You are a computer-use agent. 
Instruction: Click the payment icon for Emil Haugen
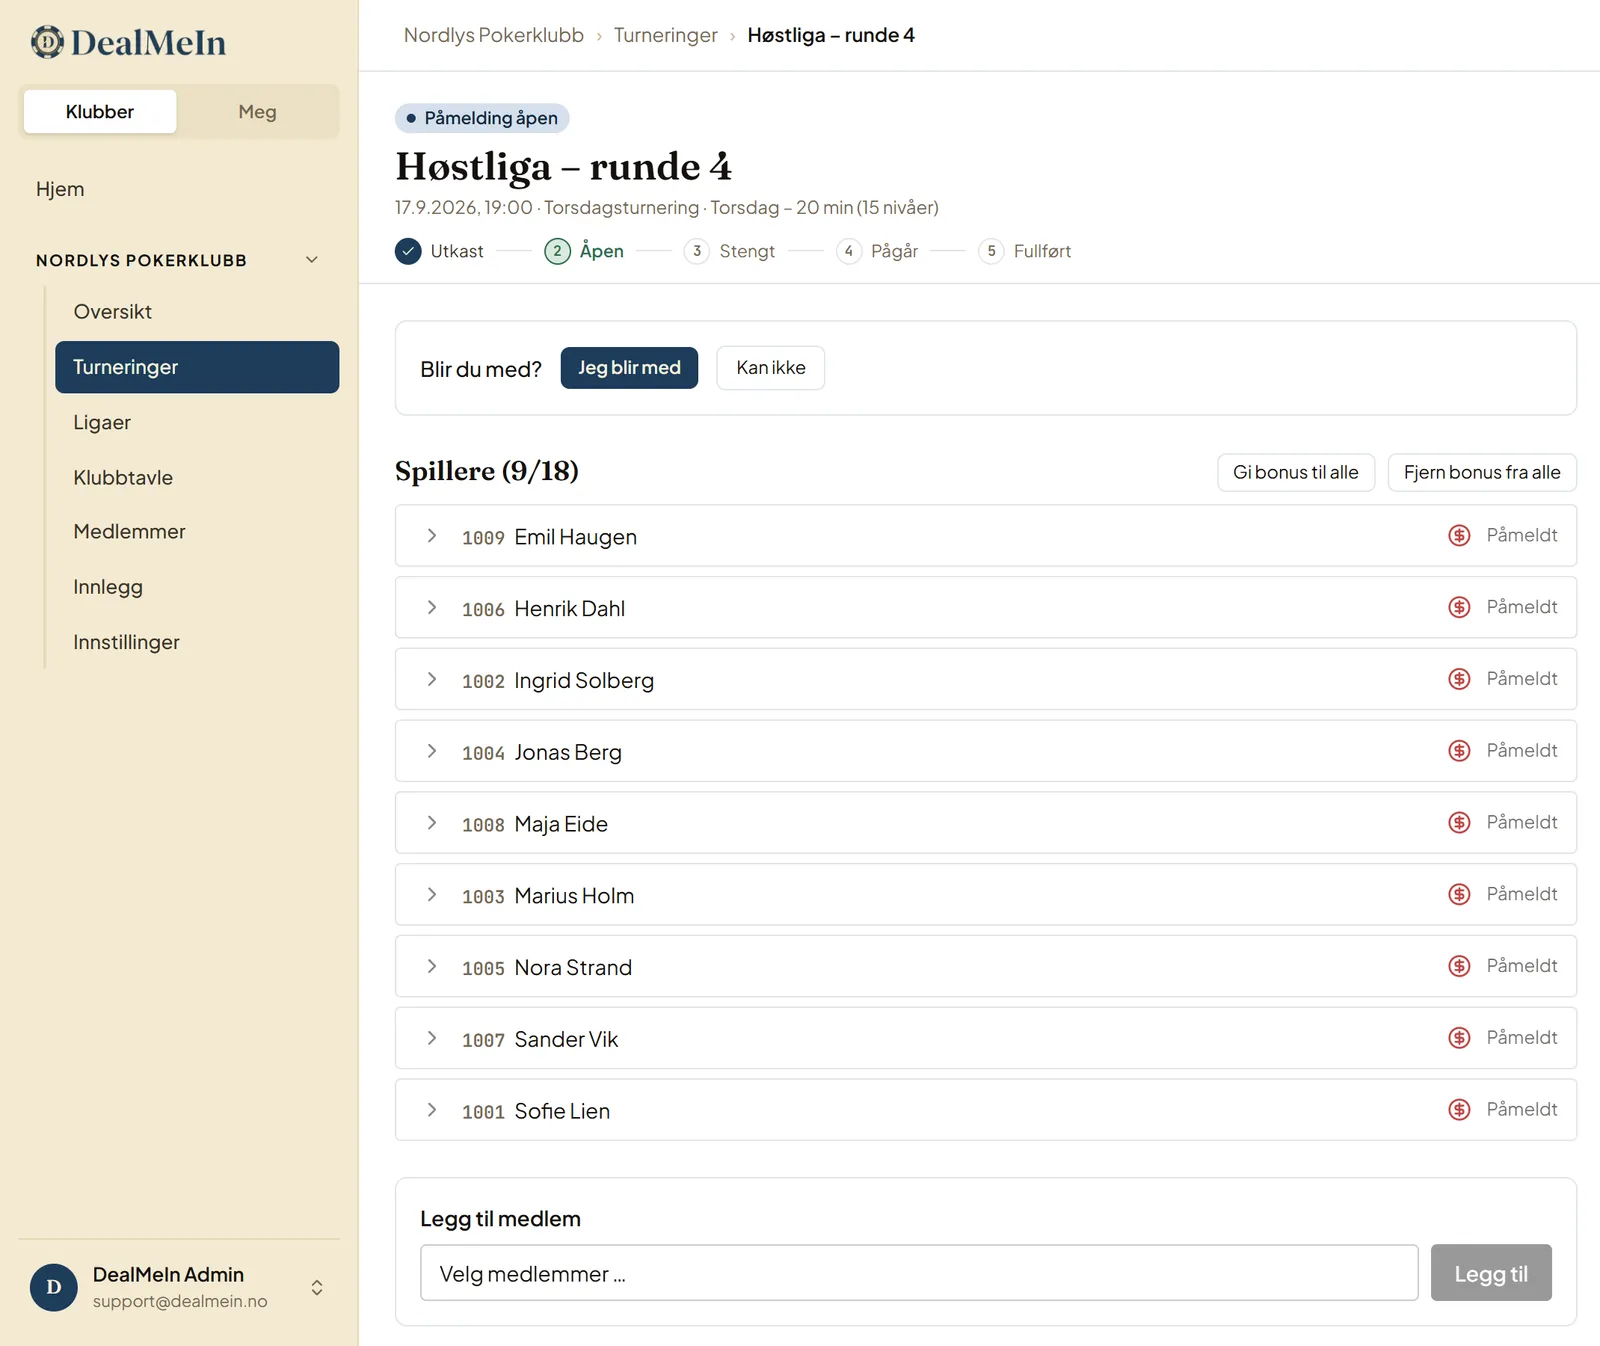tap(1459, 535)
